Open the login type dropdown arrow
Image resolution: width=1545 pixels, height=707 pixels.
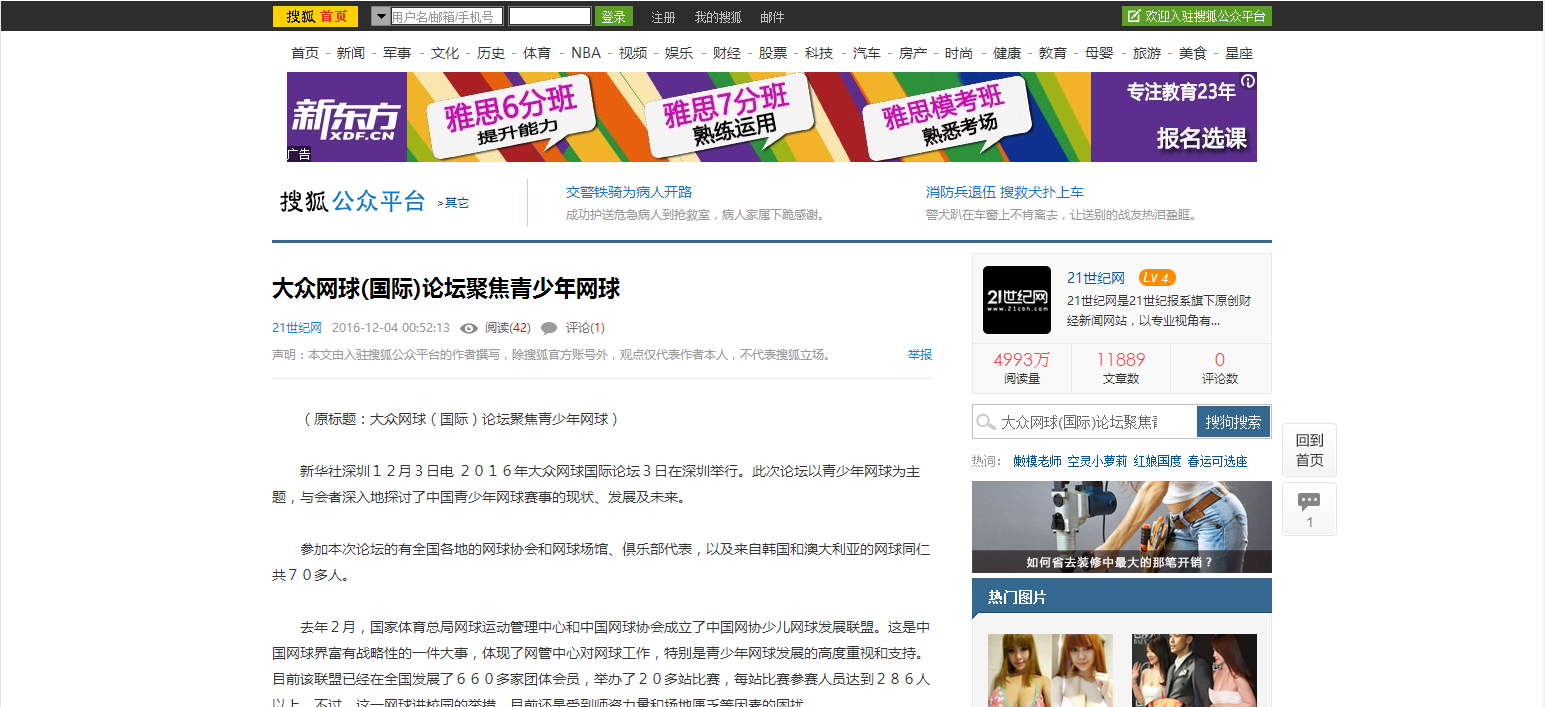coord(381,16)
